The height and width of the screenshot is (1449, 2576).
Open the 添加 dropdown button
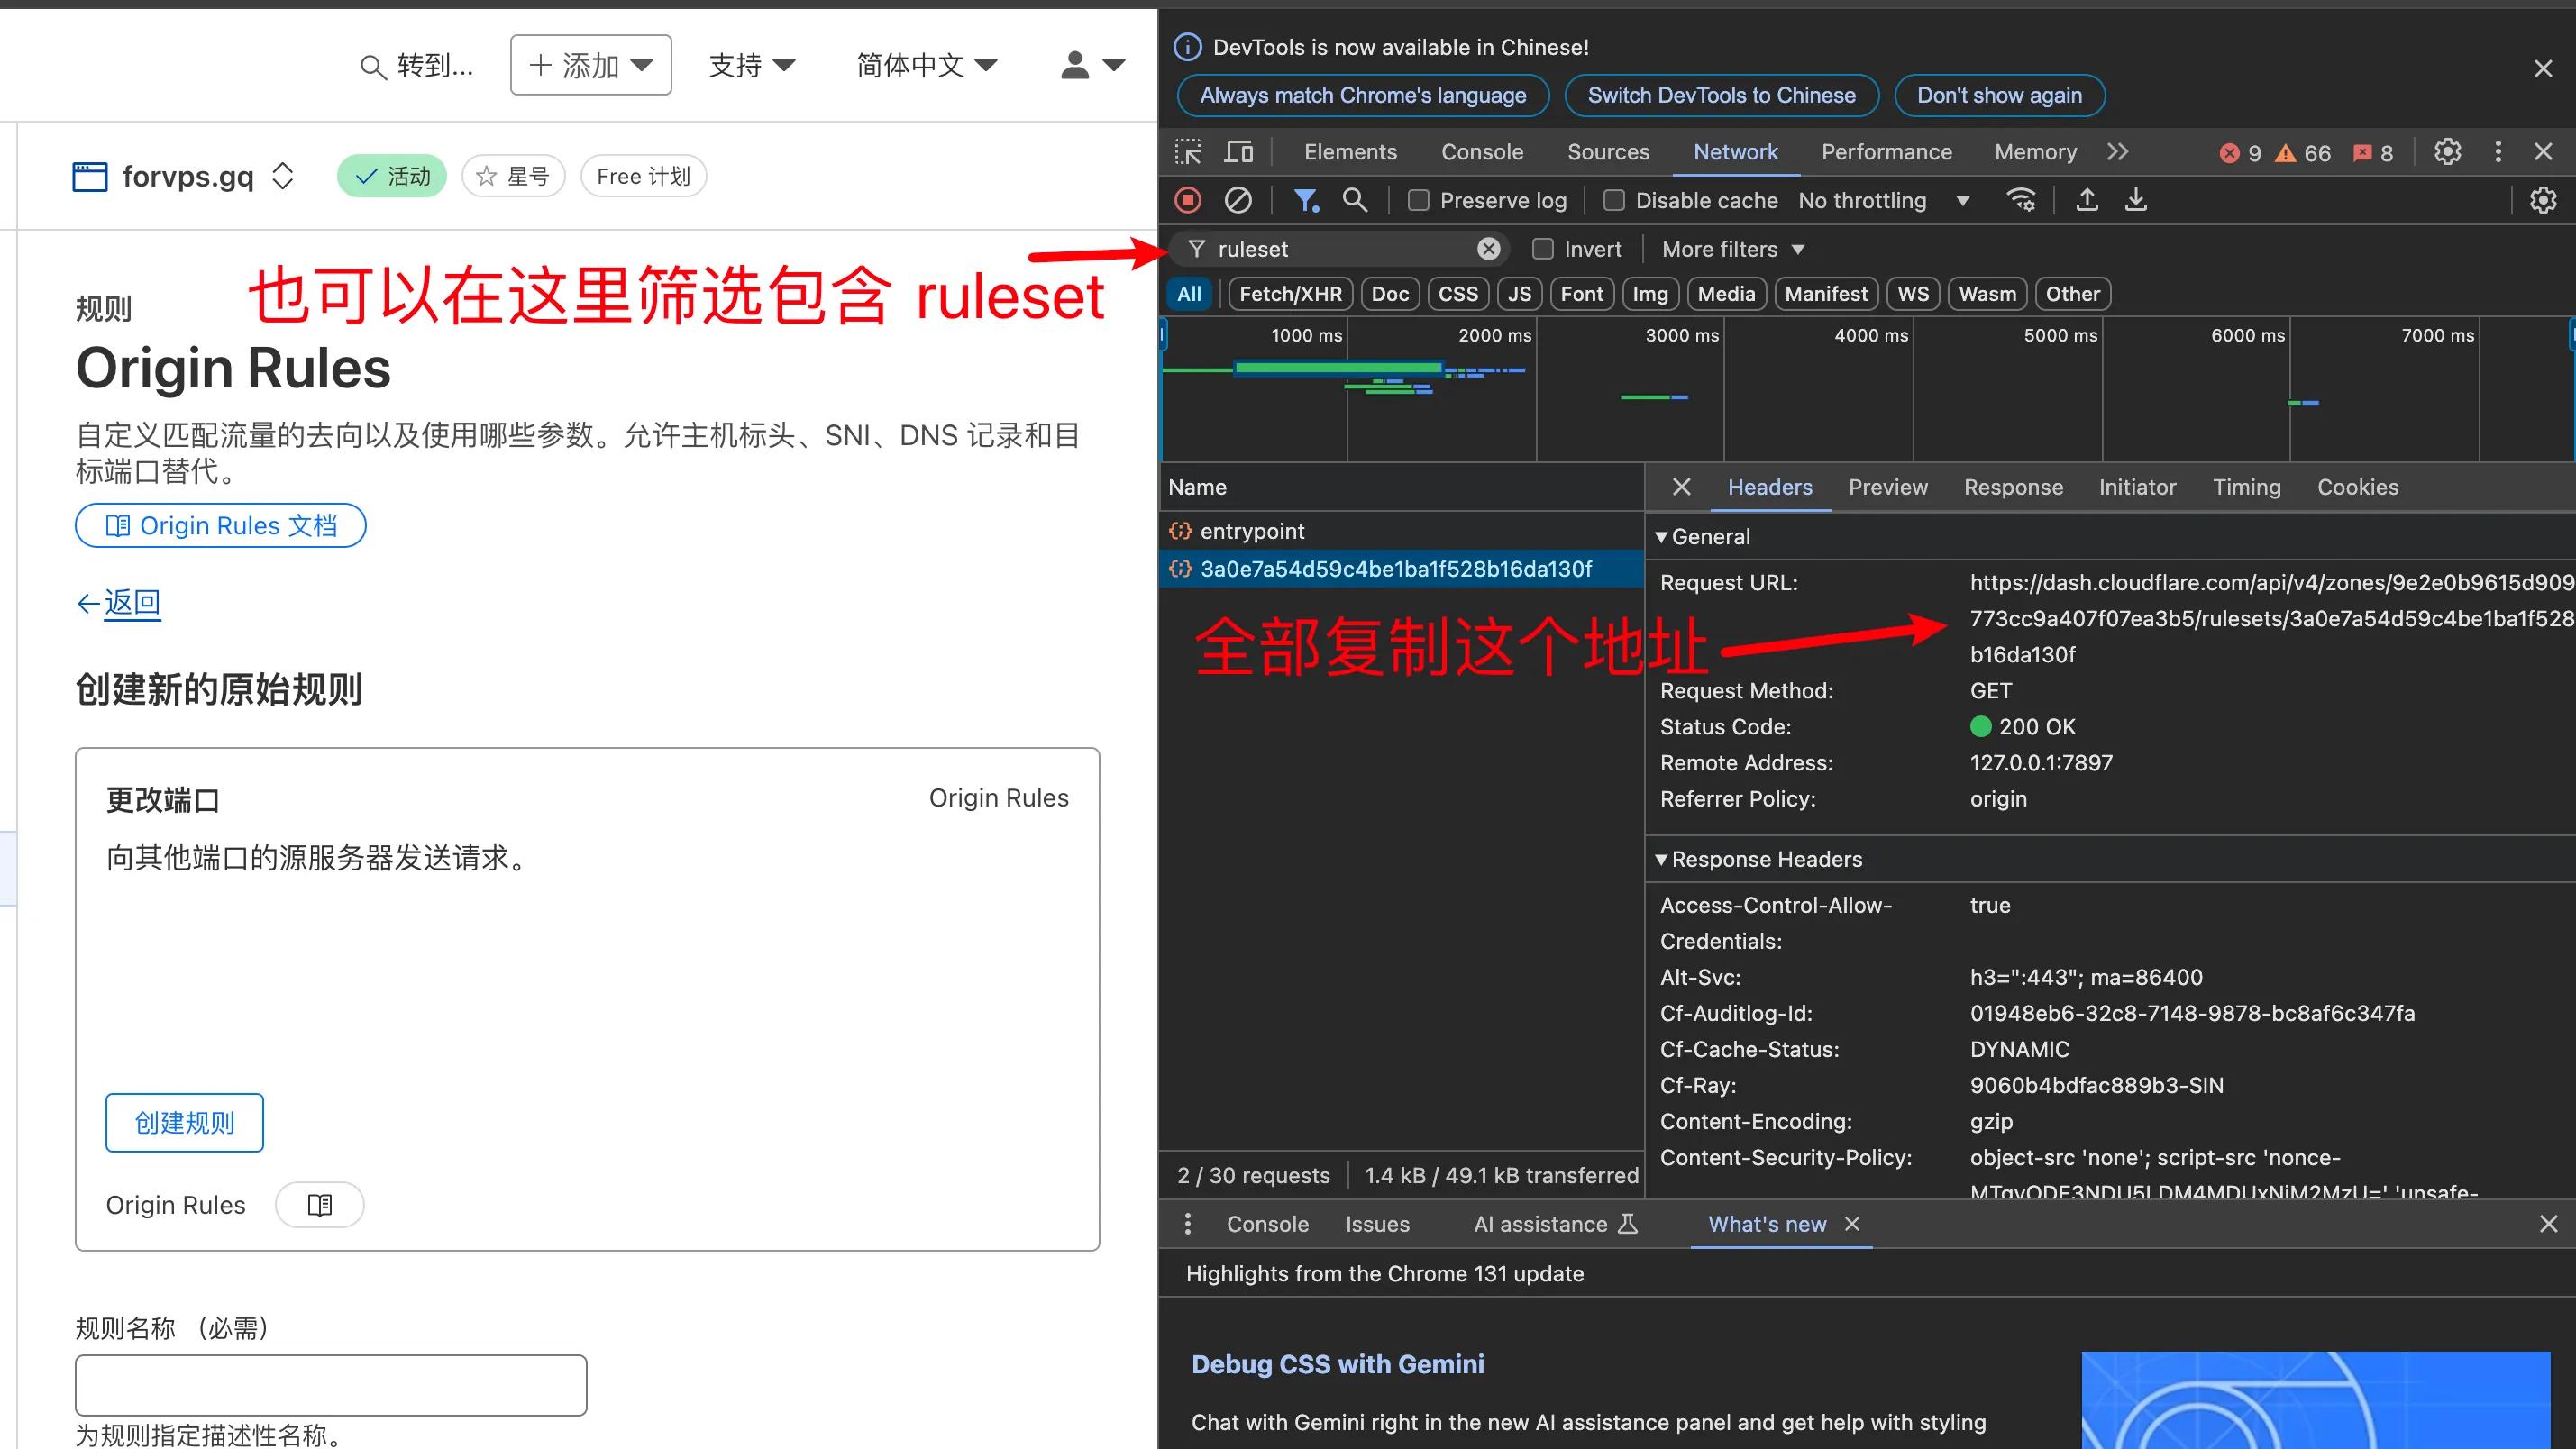point(591,65)
